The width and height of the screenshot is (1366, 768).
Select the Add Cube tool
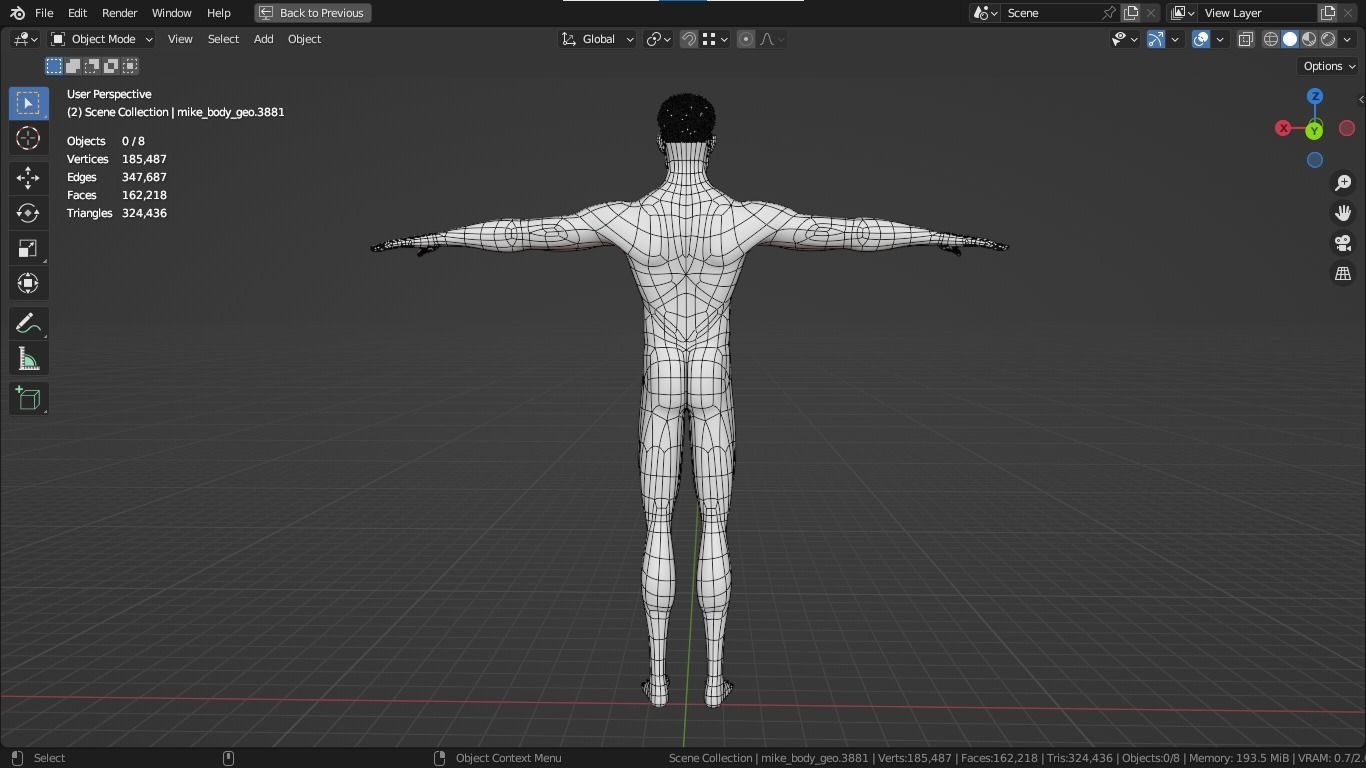(28, 399)
